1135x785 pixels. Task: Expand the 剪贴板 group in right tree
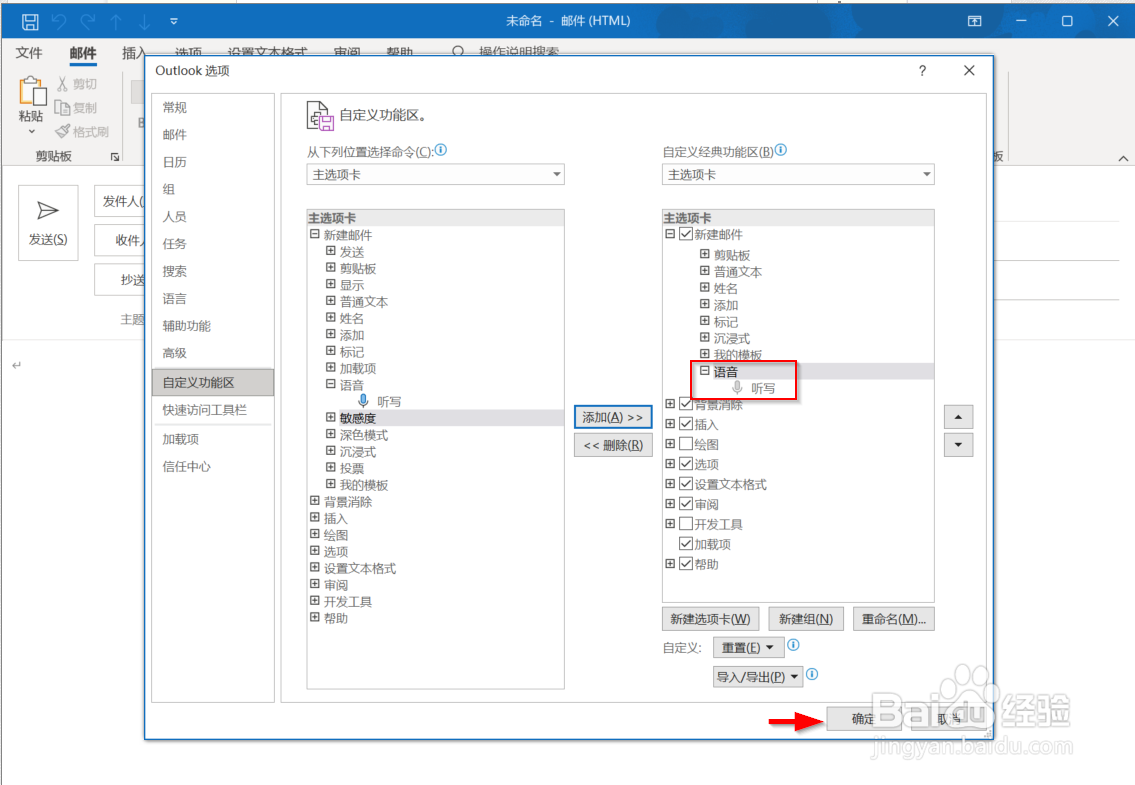tap(704, 254)
